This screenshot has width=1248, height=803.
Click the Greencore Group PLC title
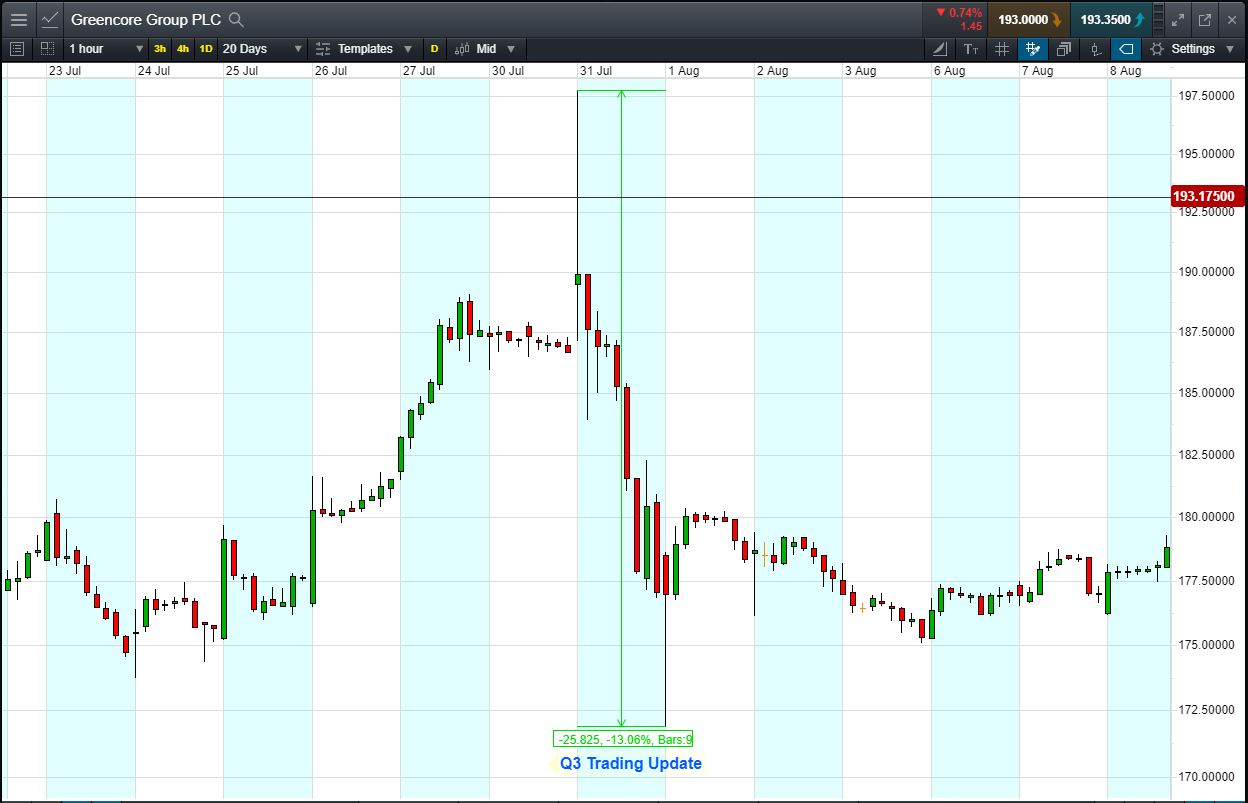pos(146,19)
